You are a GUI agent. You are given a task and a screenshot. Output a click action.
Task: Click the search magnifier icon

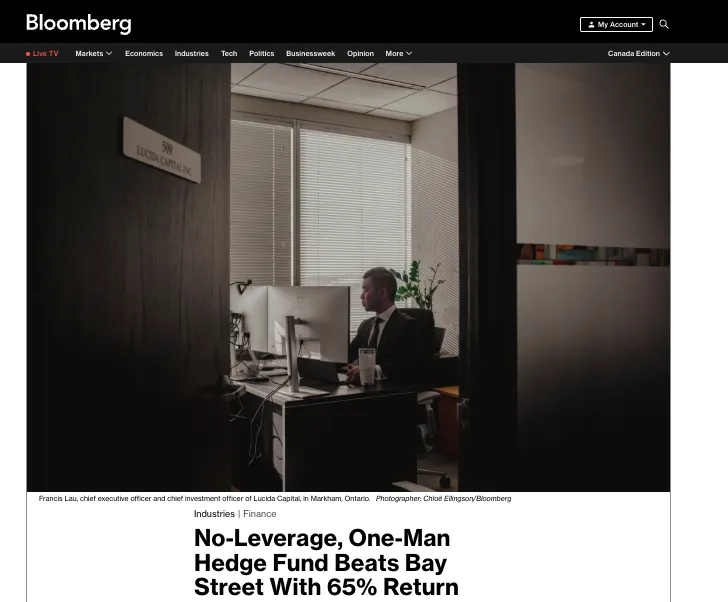pyautogui.click(x=664, y=24)
